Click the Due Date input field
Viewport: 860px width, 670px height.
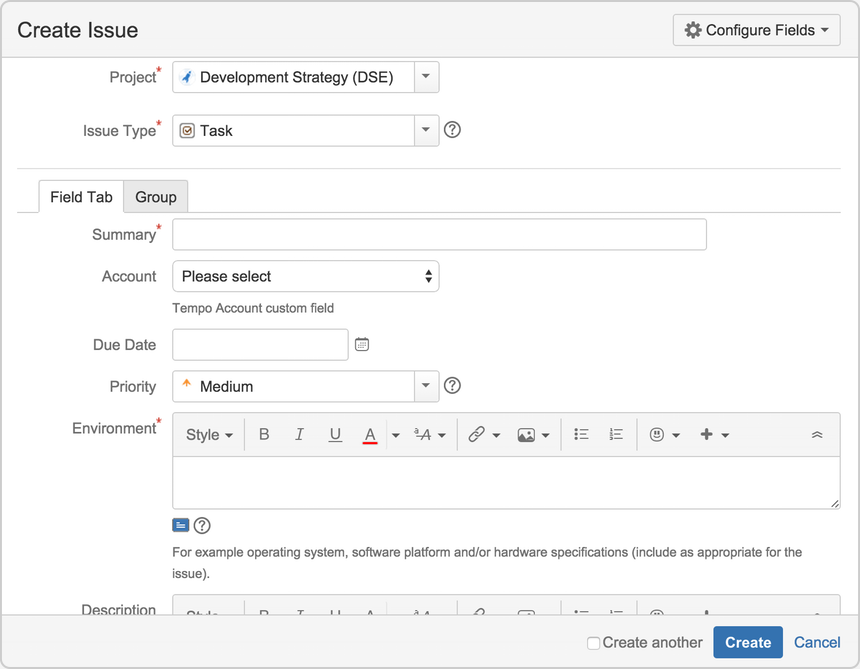[260, 344]
